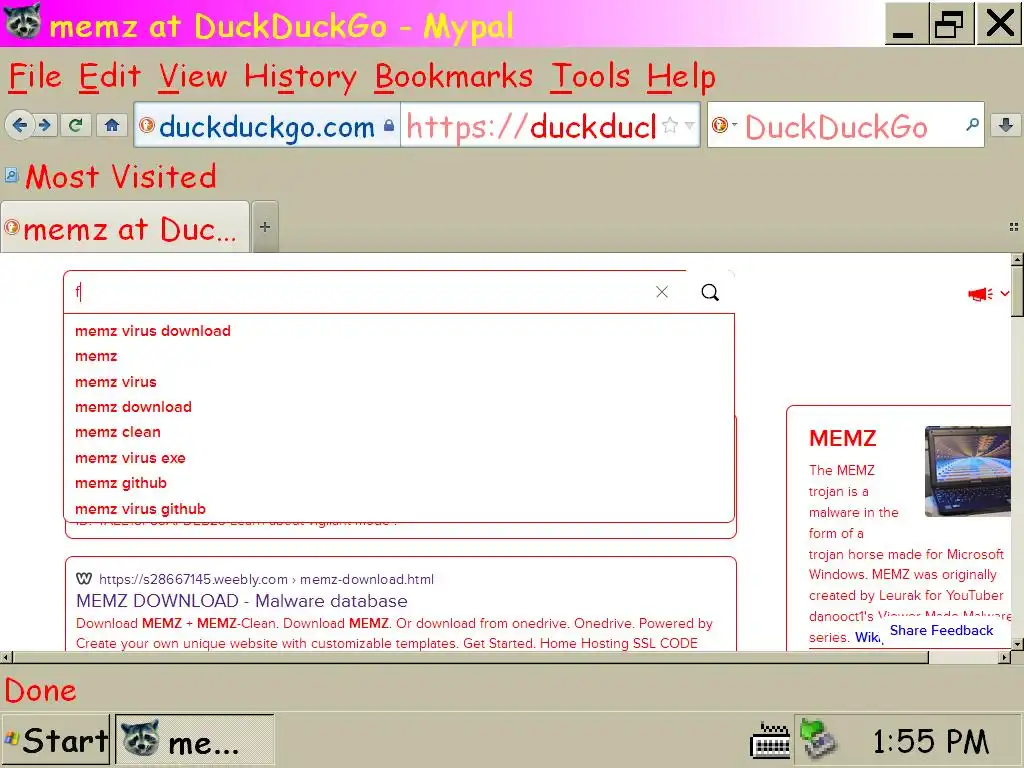The height and width of the screenshot is (768, 1024).
Task: Click the padlock site security icon
Action: [389, 125]
